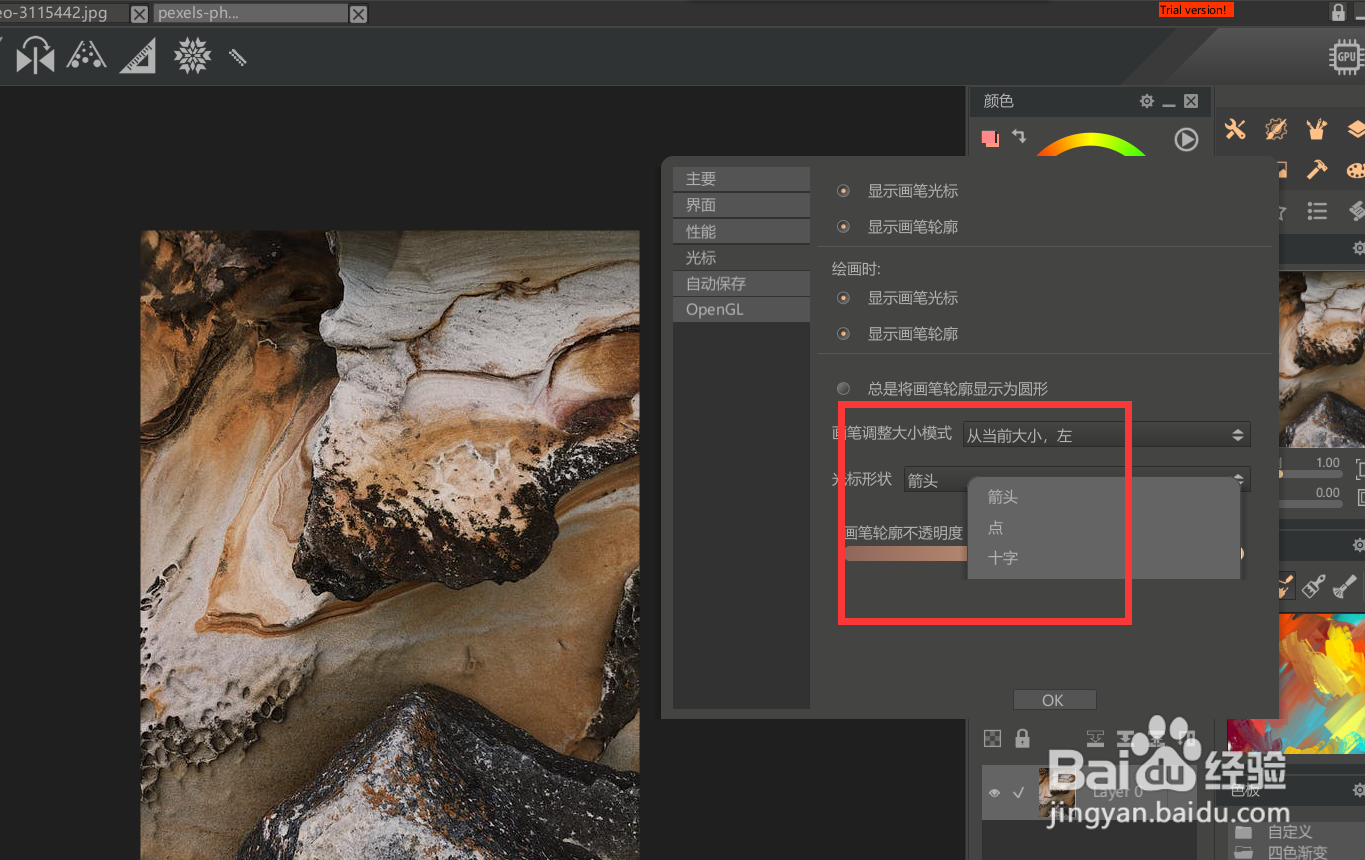Select the flat paintbrush preset icon
The height and width of the screenshot is (860, 1365).
[x=1314, y=587]
